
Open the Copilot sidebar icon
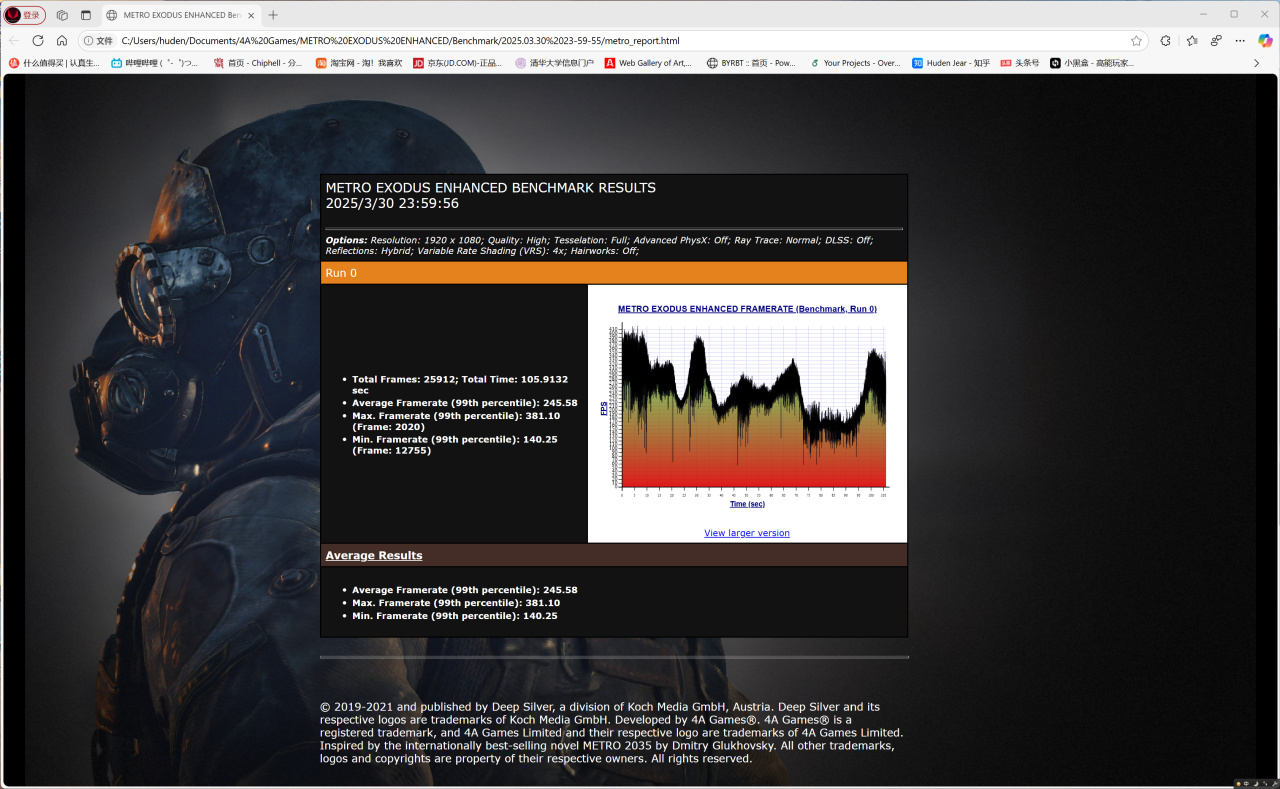click(1266, 41)
